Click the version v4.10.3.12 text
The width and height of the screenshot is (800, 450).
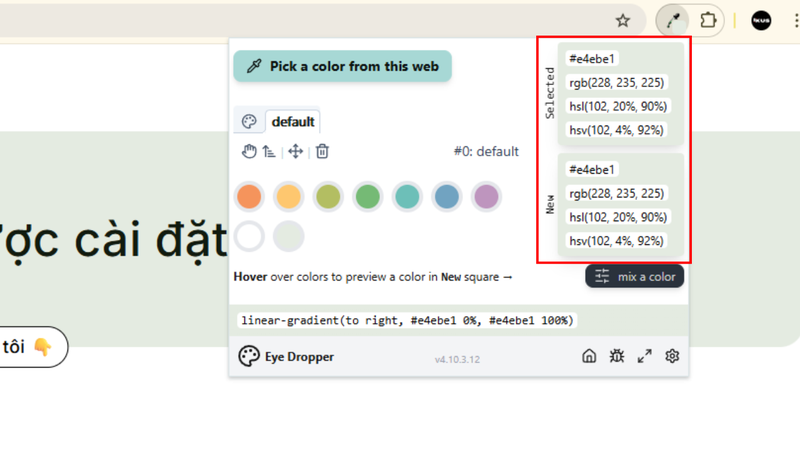click(x=457, y=360)
